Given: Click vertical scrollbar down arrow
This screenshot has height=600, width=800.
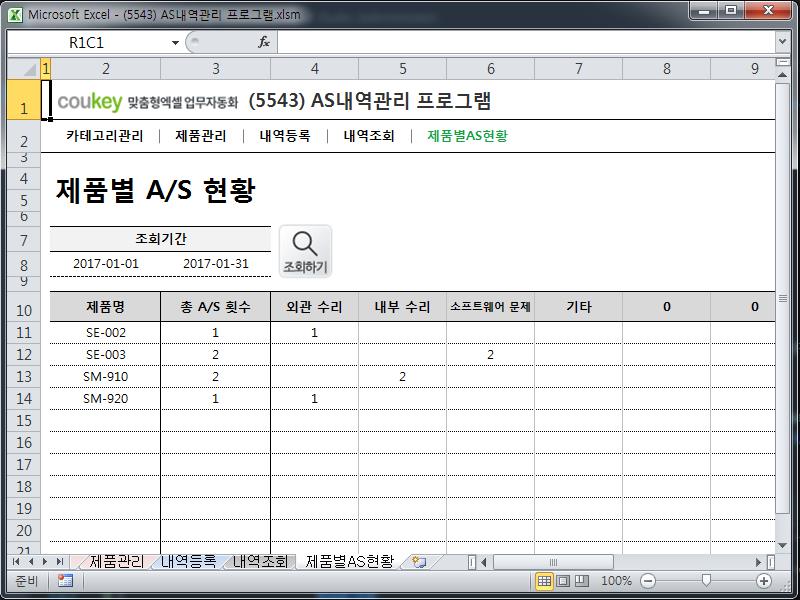Looking at the screenshot, I should 782,546.
